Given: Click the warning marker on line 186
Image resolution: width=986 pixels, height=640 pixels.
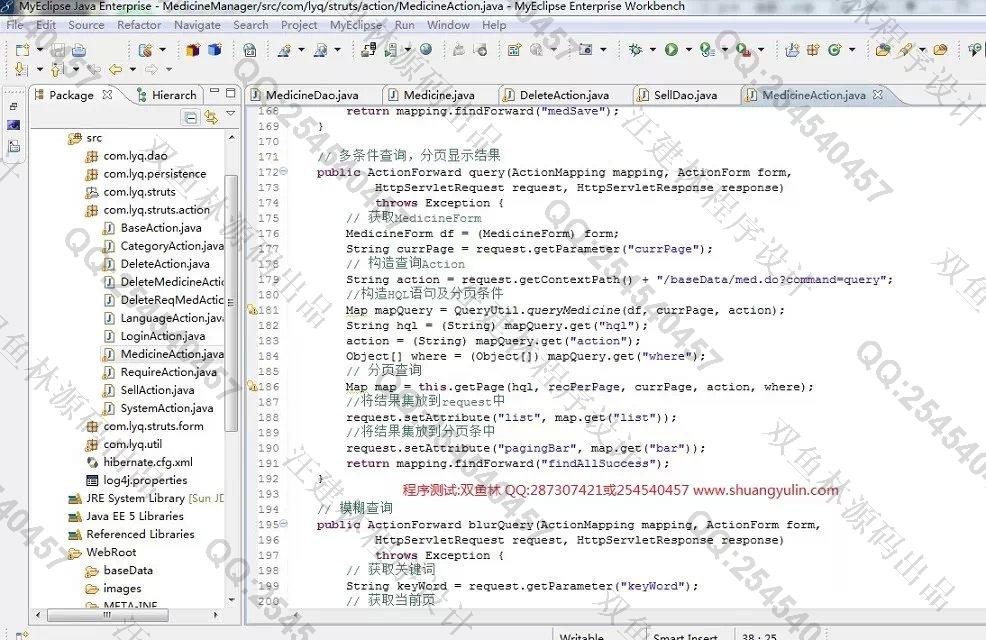Looking at the screenshot, I should pyautogui.click(x=252, y=386).
